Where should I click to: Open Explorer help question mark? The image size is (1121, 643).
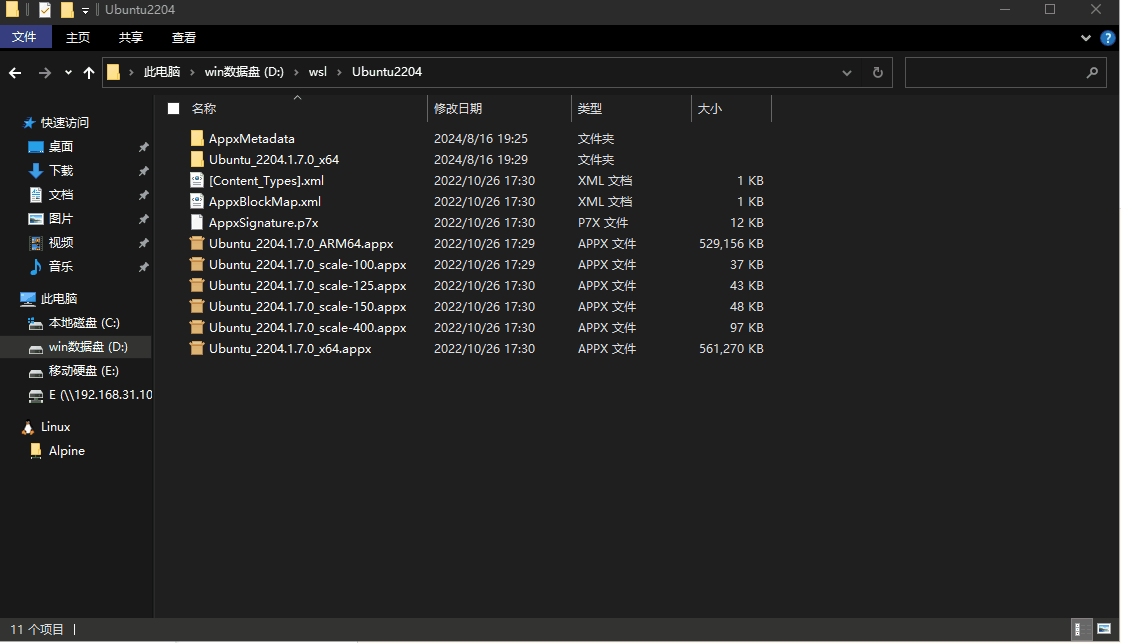coord(1107,38)
